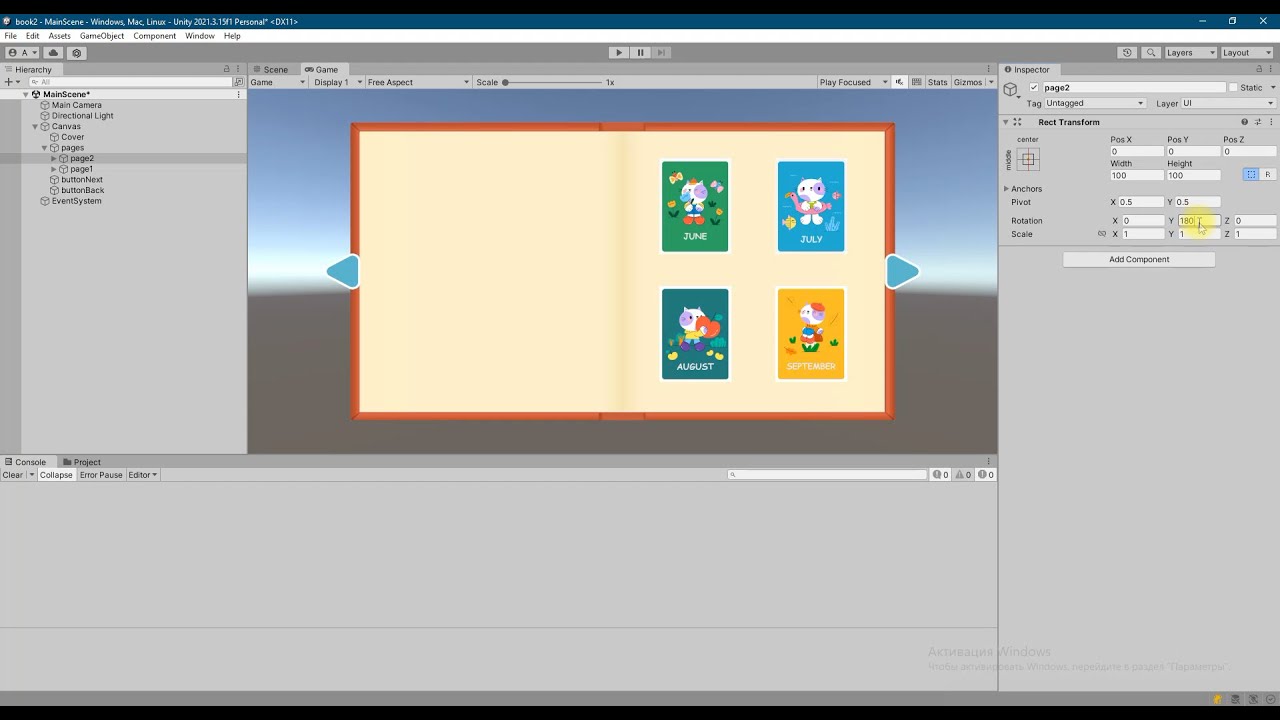
Task: Select buttonNext in Hierarchy
Action: tap(81, 180)
